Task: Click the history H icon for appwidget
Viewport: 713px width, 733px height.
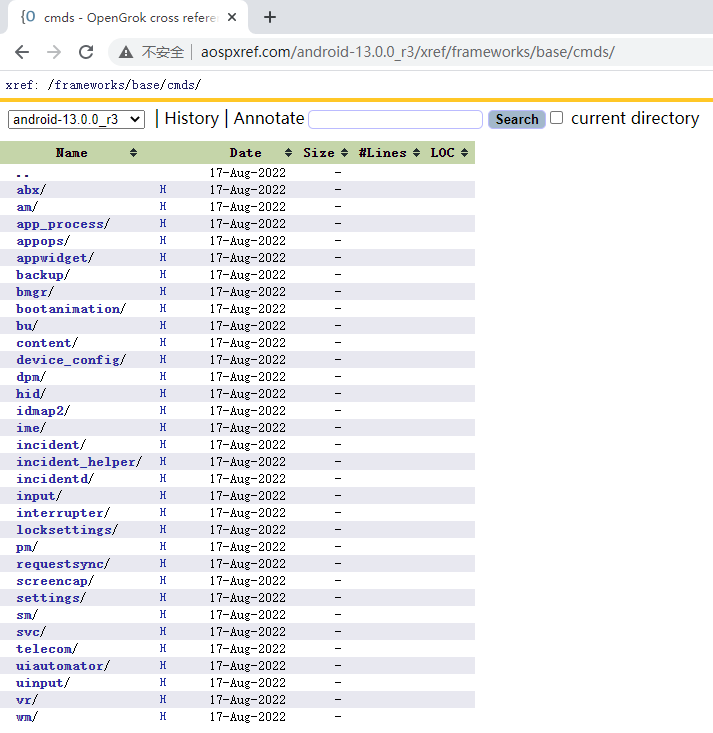Action: coord(163,257)
